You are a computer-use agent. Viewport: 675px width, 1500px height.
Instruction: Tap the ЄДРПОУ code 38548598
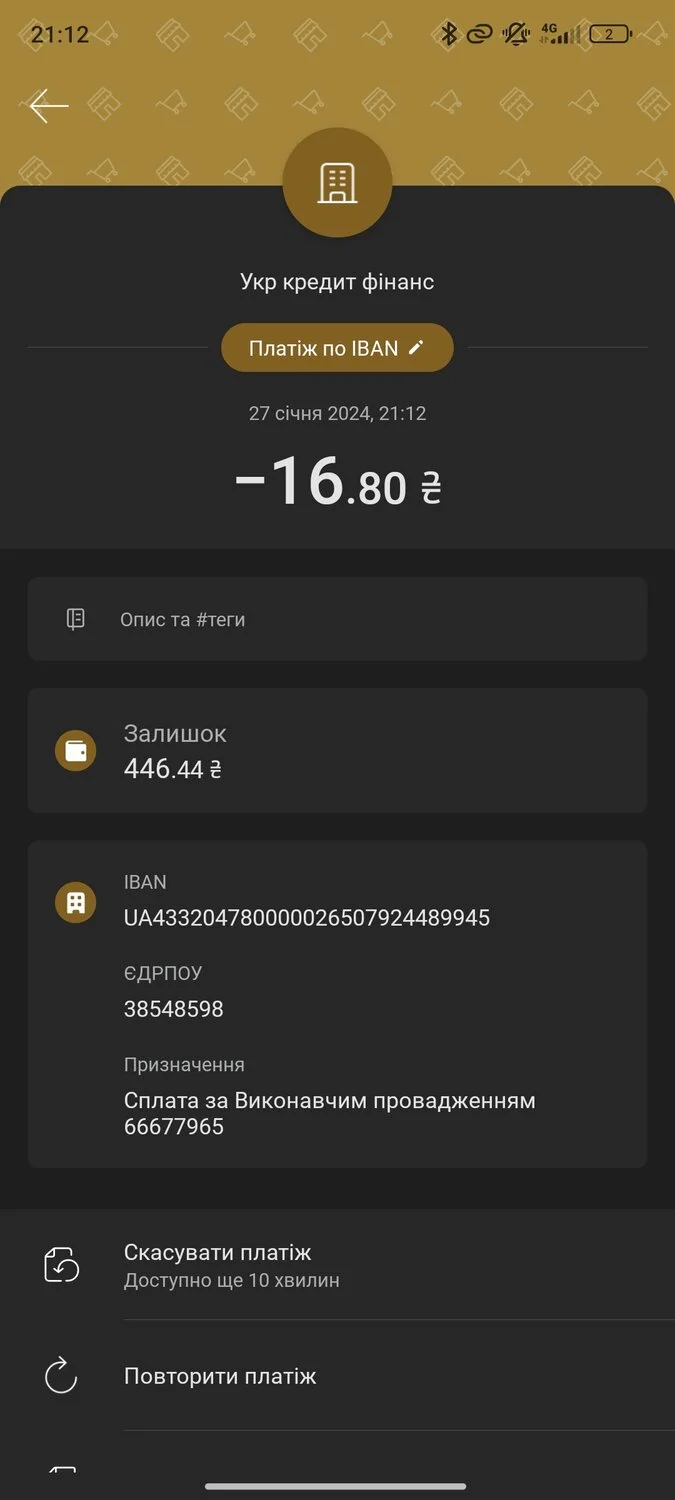tap(174, 1008)
